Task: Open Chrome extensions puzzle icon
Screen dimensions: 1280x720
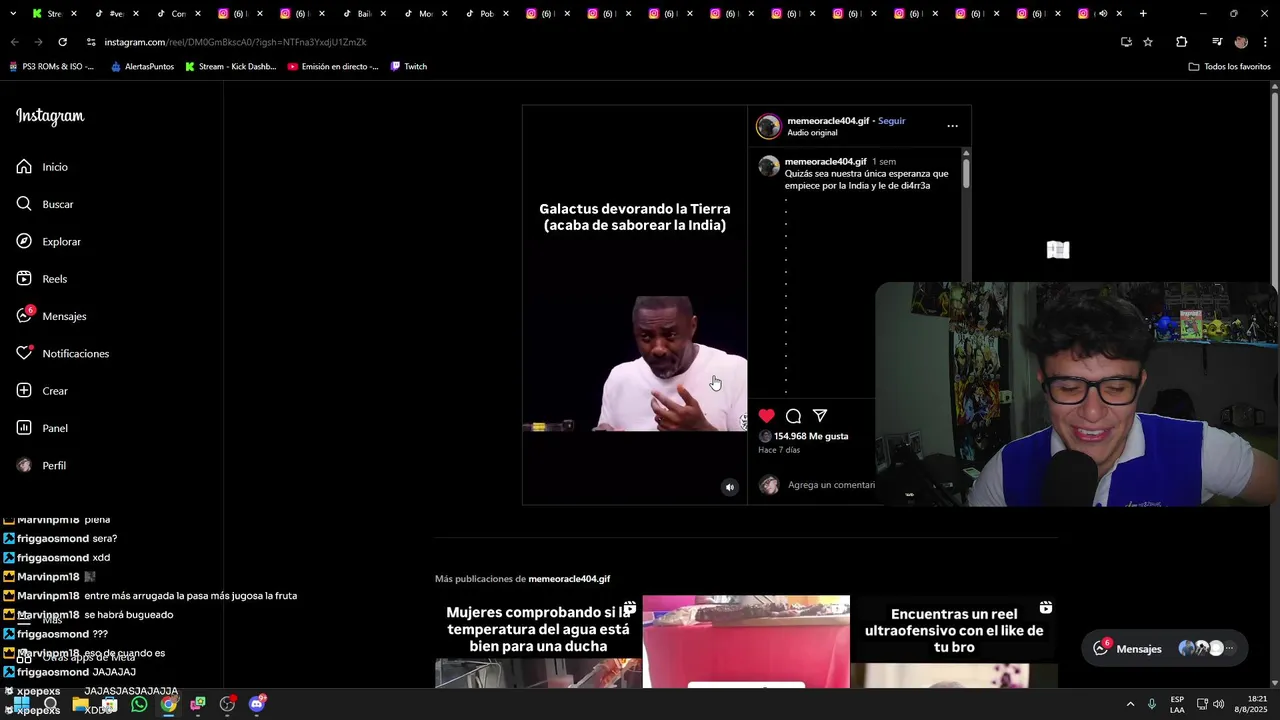Action: (1181, 42)
